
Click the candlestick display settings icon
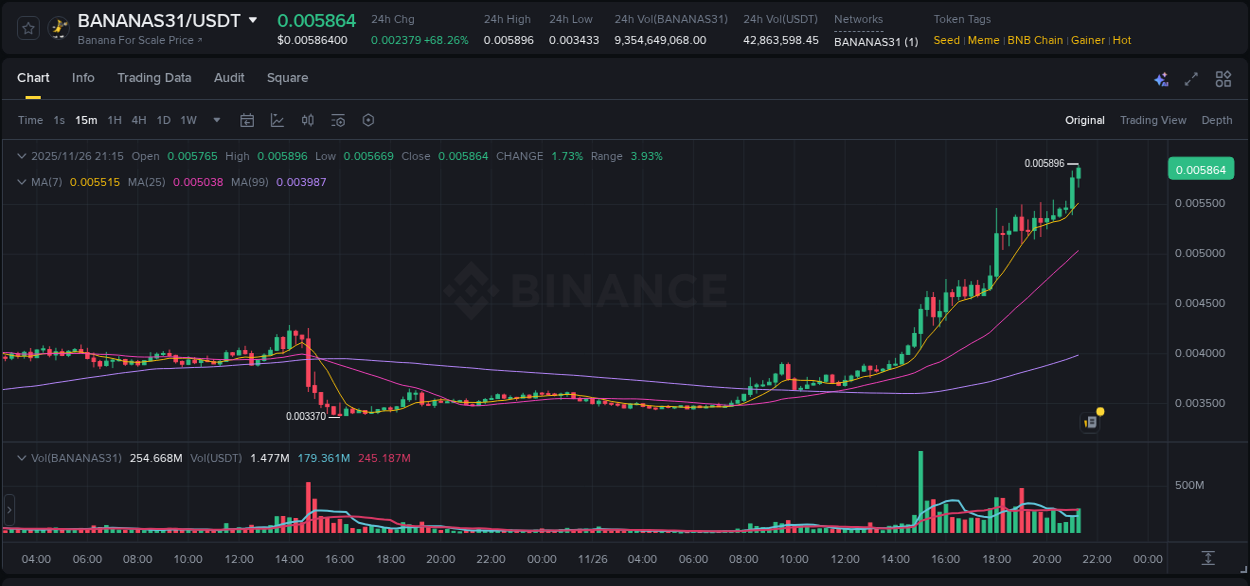click(308, 120)
